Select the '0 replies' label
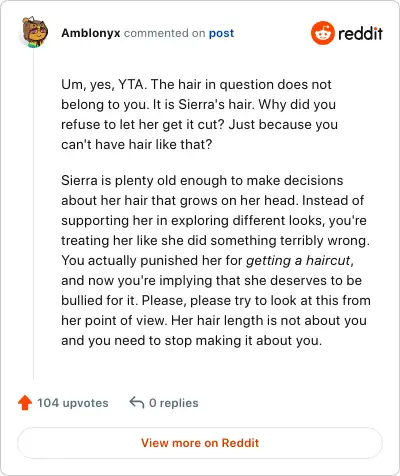The width and height of the screenshot is (400, 476). pyautogui.click(x=174, y=403)
